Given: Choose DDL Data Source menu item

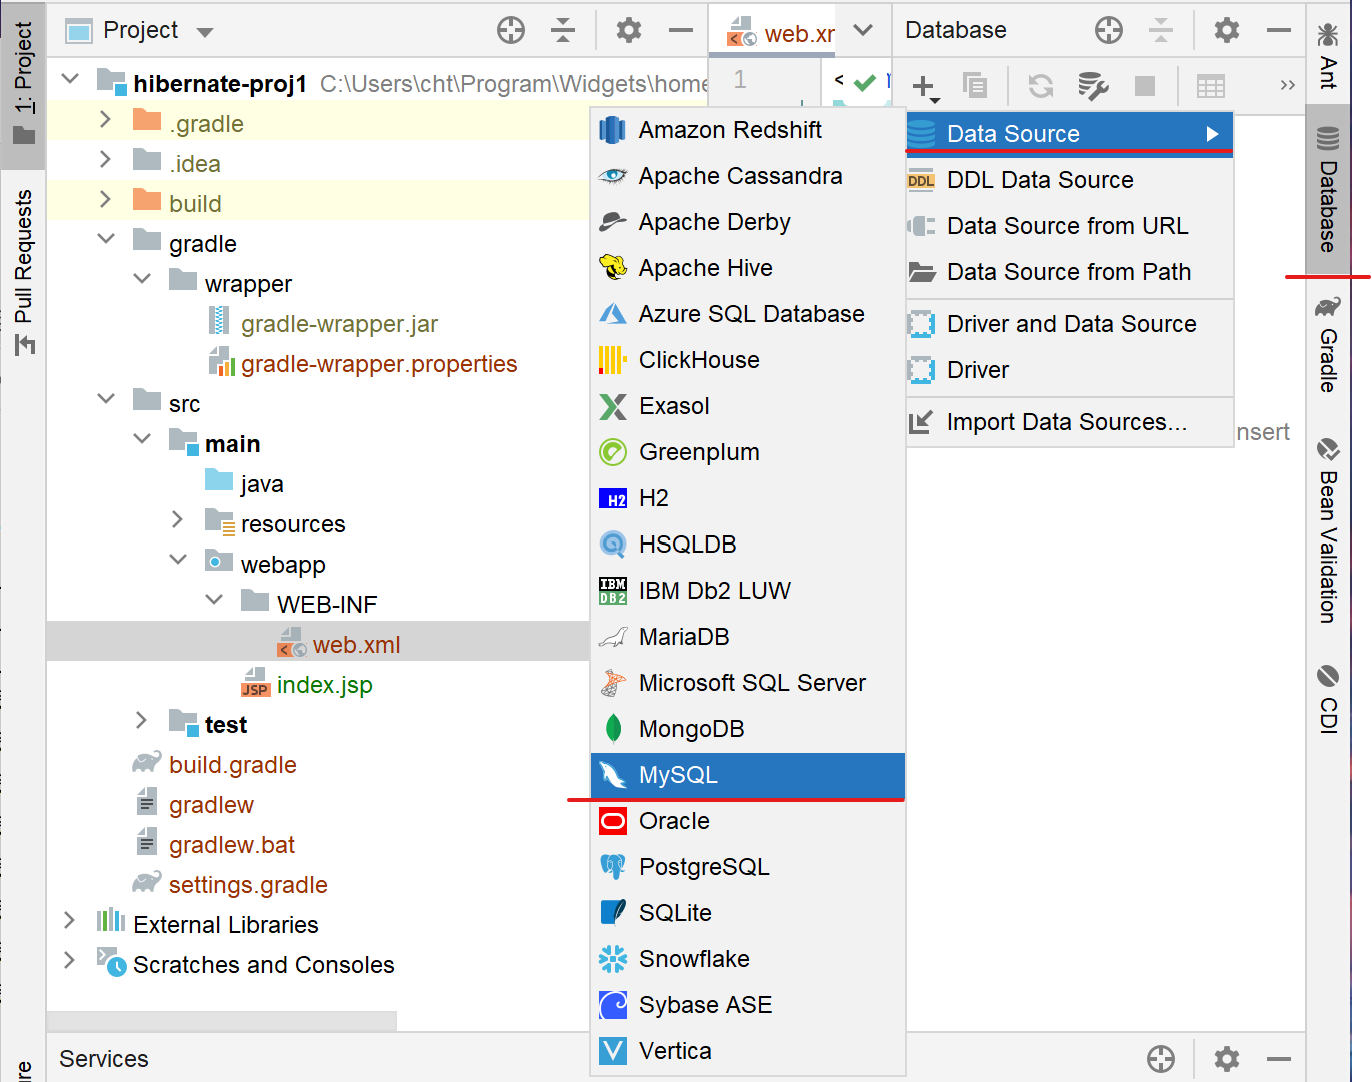Looking at the screenshot, I should [x=1069, y=180].
